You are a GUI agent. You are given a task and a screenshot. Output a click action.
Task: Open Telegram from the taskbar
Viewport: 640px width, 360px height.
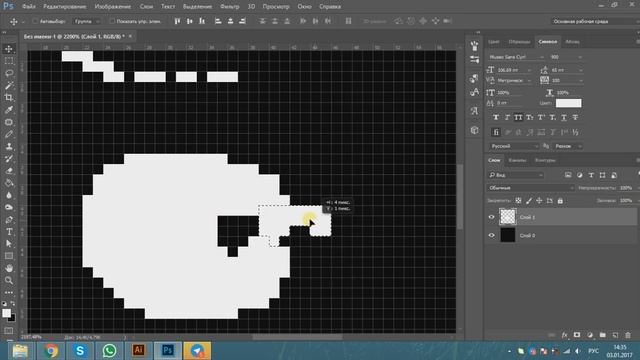197,351
